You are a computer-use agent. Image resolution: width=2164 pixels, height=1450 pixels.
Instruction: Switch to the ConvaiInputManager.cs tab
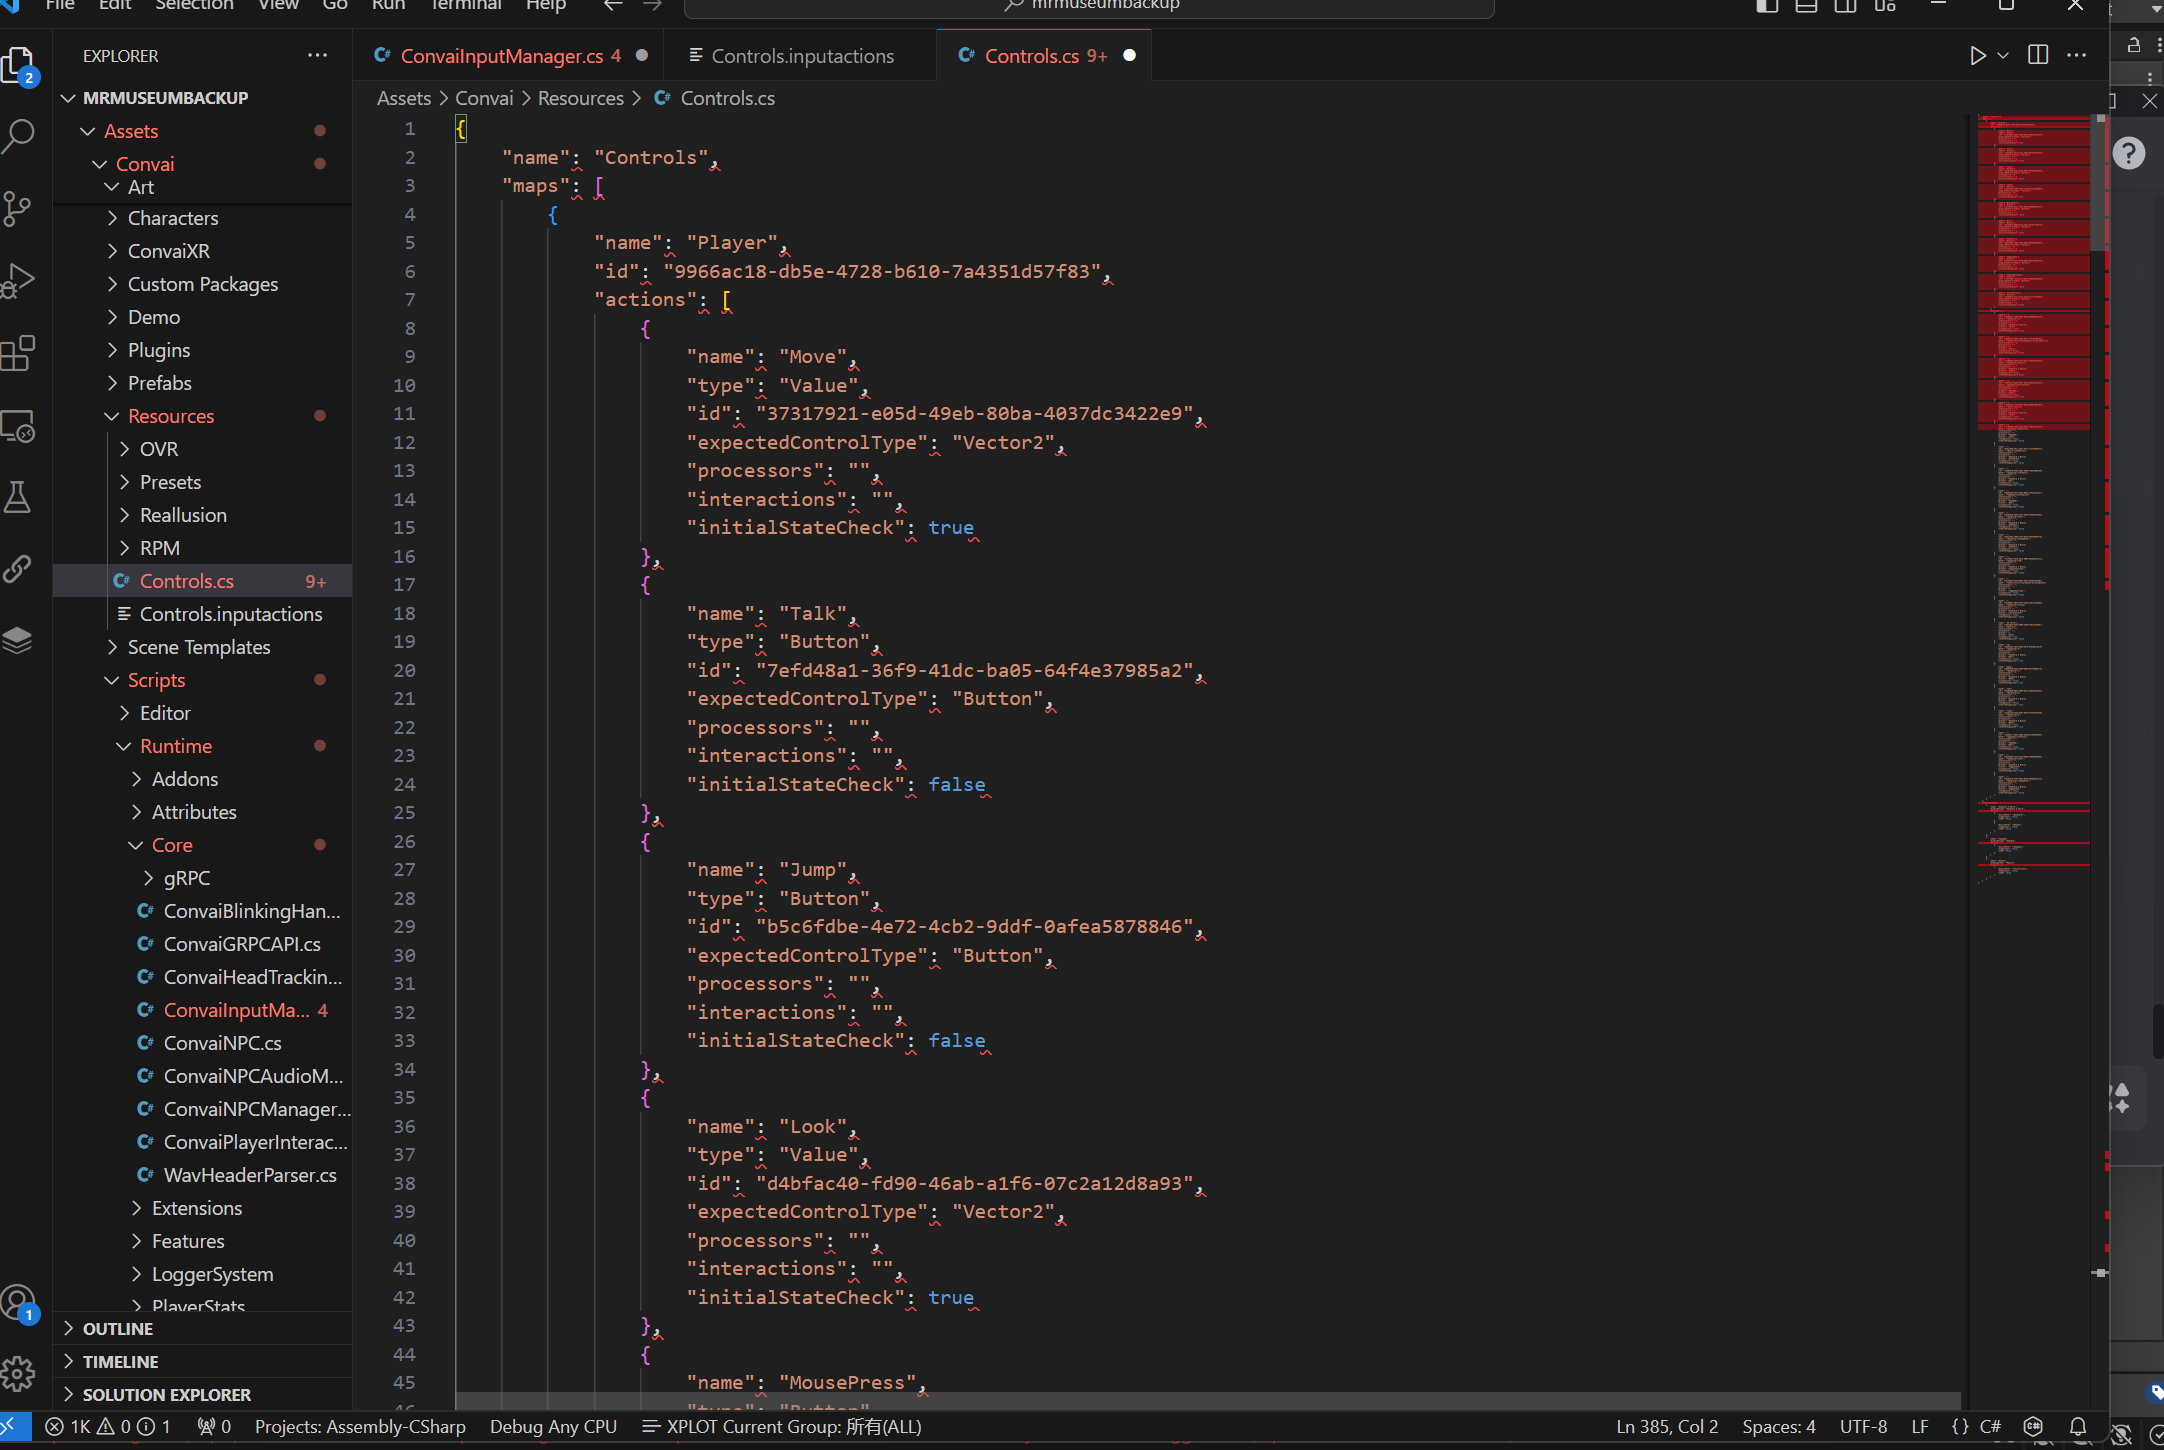point(501,56)
